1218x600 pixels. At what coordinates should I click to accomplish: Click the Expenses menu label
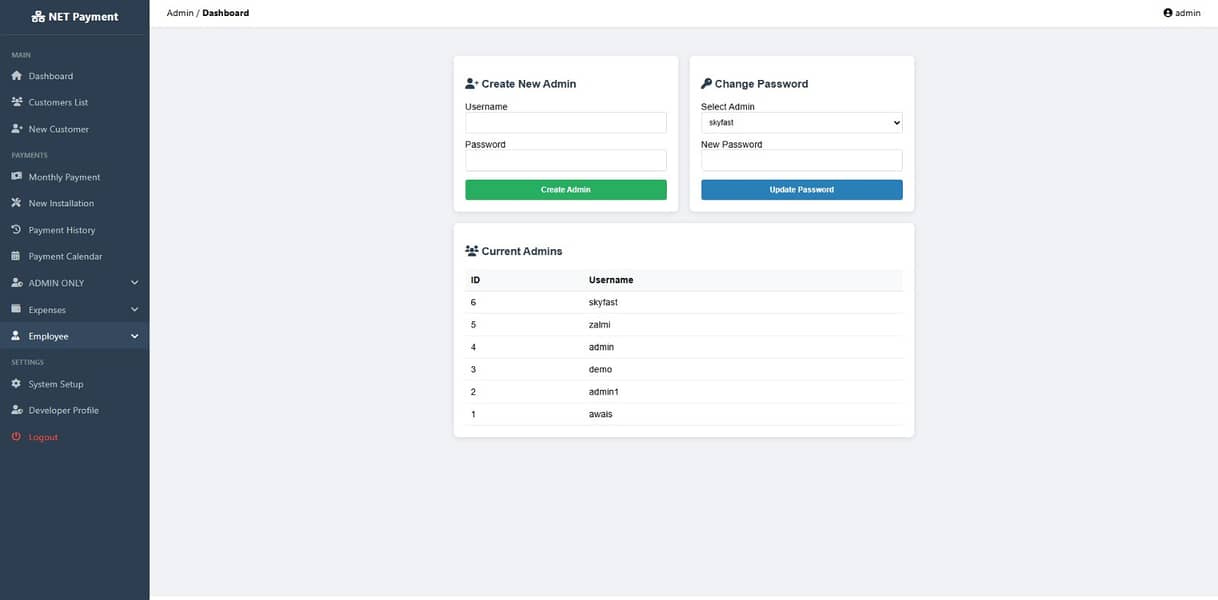click(47, 310)
